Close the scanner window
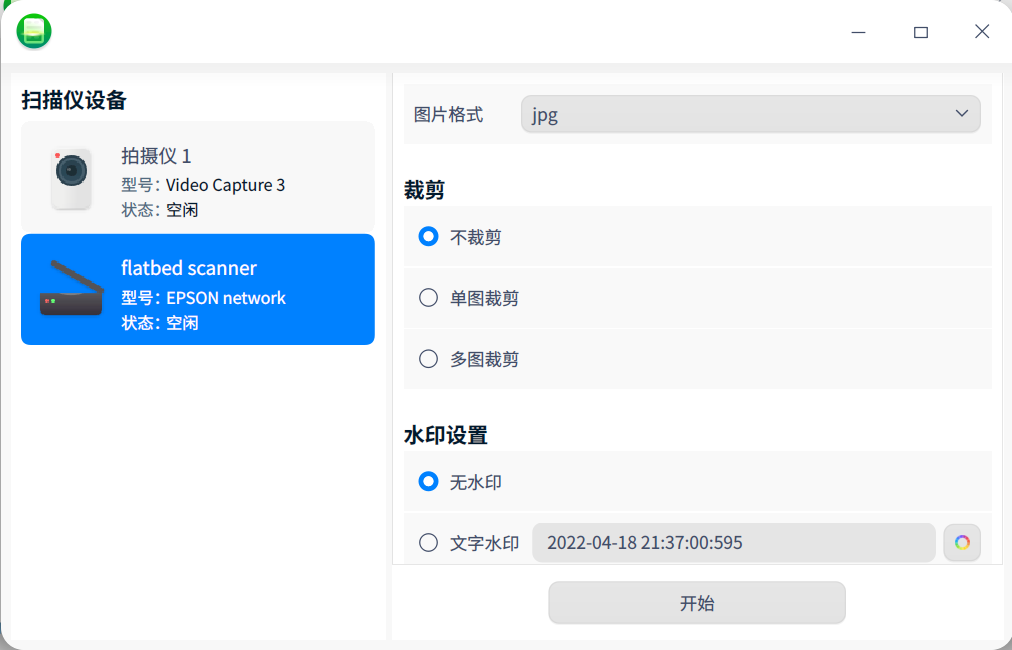 (982, 32)
